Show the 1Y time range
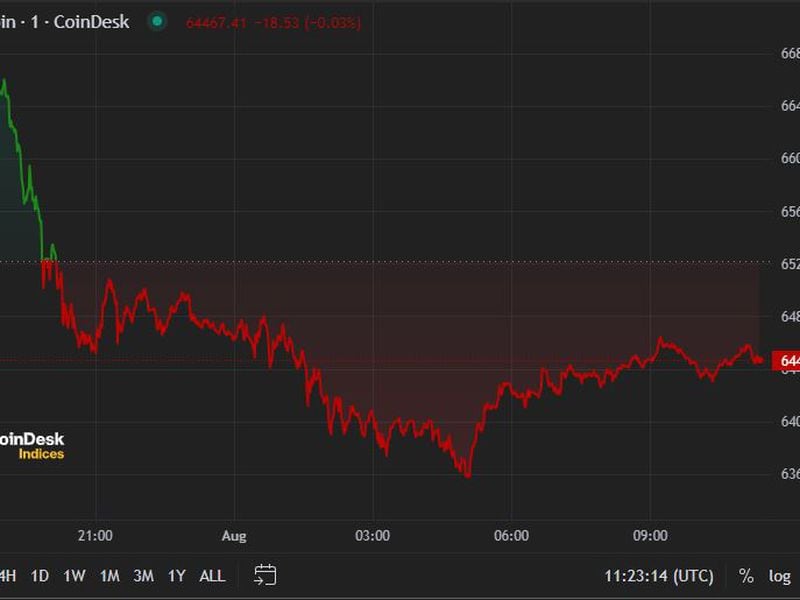This screenshot has height=600, width=800. 177,576
